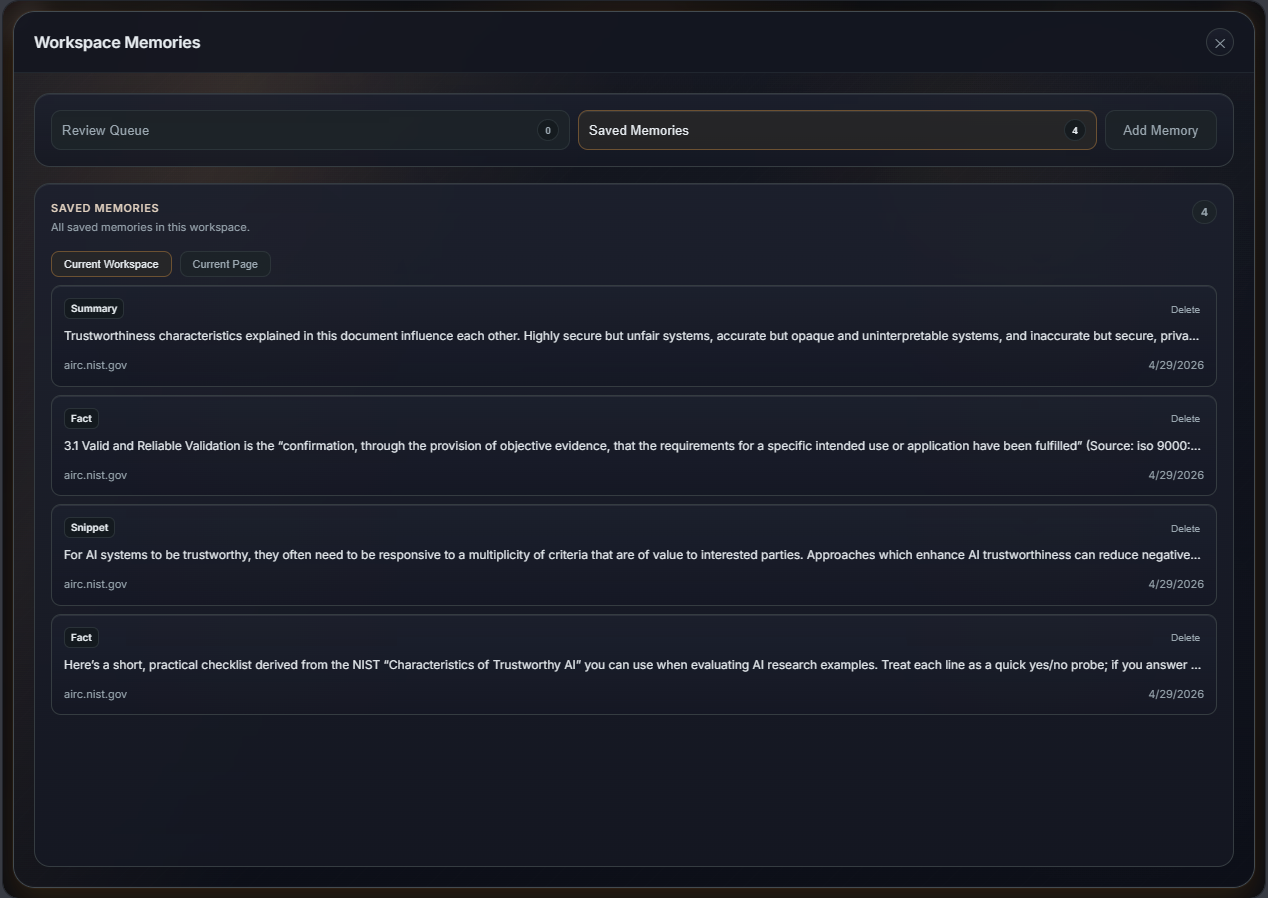
Task: Click the Review Queue count badge showing 0
Action: click(547, 130)
